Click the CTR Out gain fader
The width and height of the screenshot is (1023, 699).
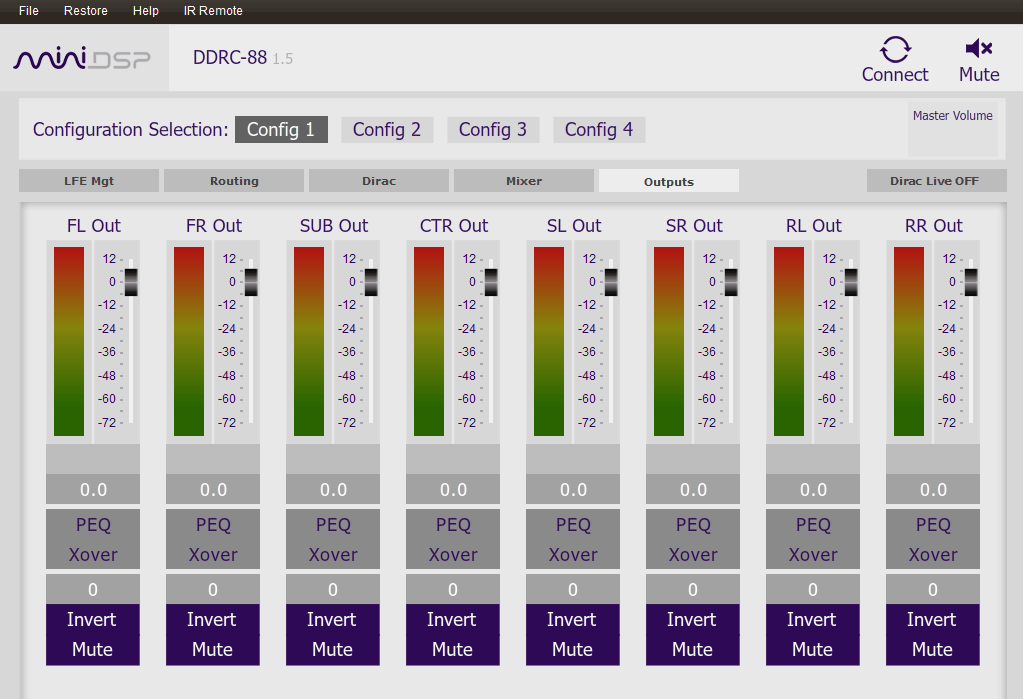(x=491, y=282)
